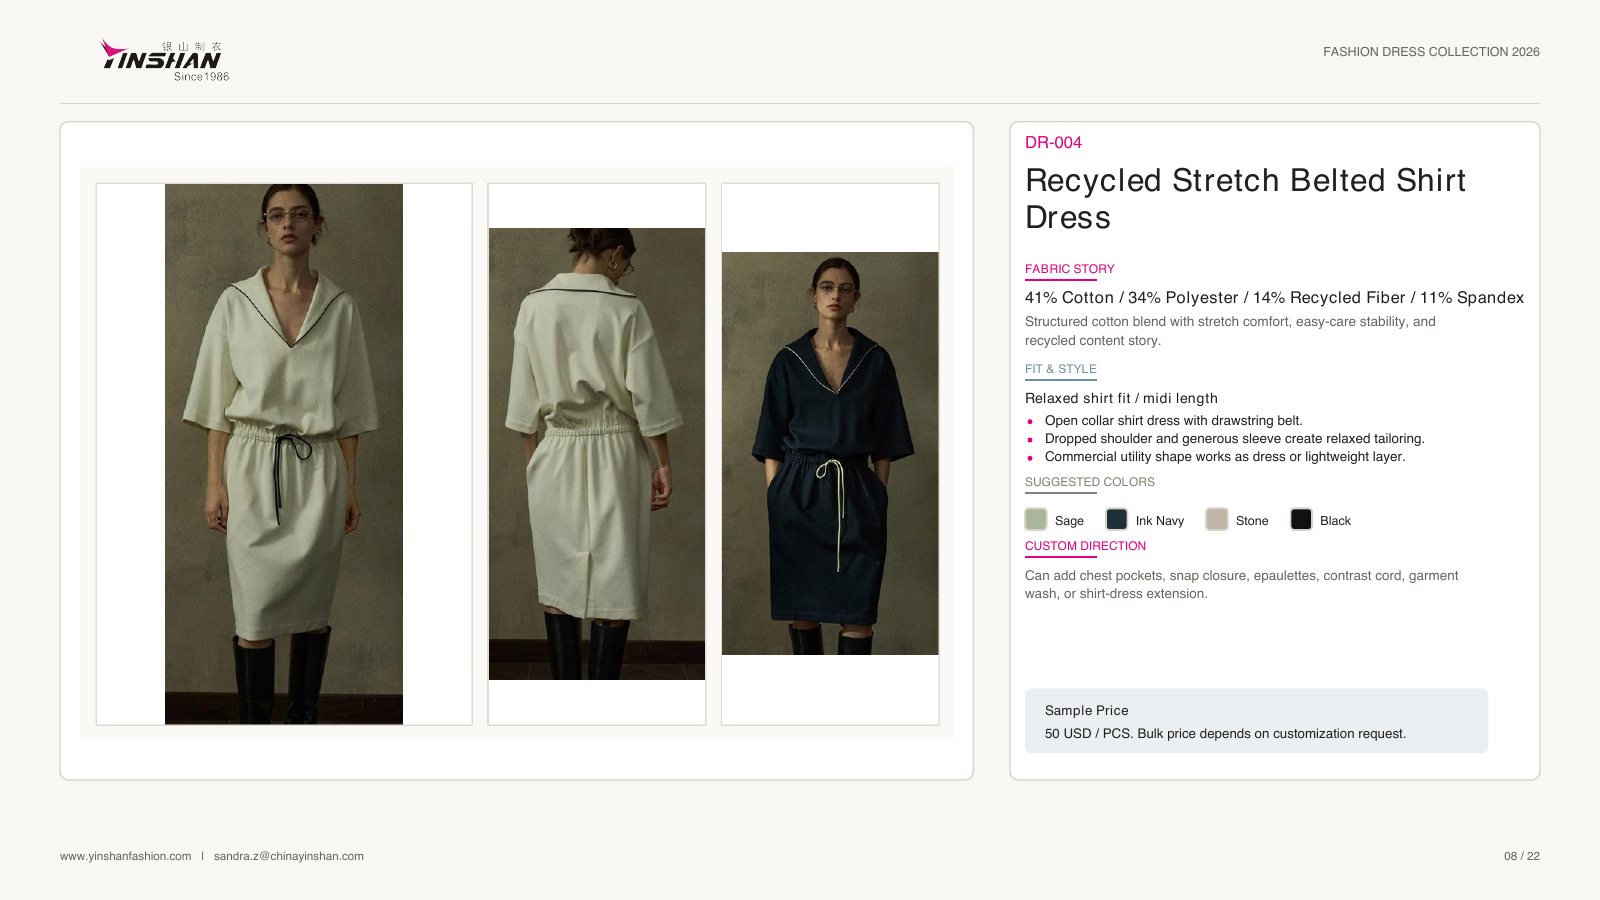This screenshot has height=900, width=1600.
Task: Click the Recycled Stretch Belted Shirt Dress title
Action: (1245, 198)
